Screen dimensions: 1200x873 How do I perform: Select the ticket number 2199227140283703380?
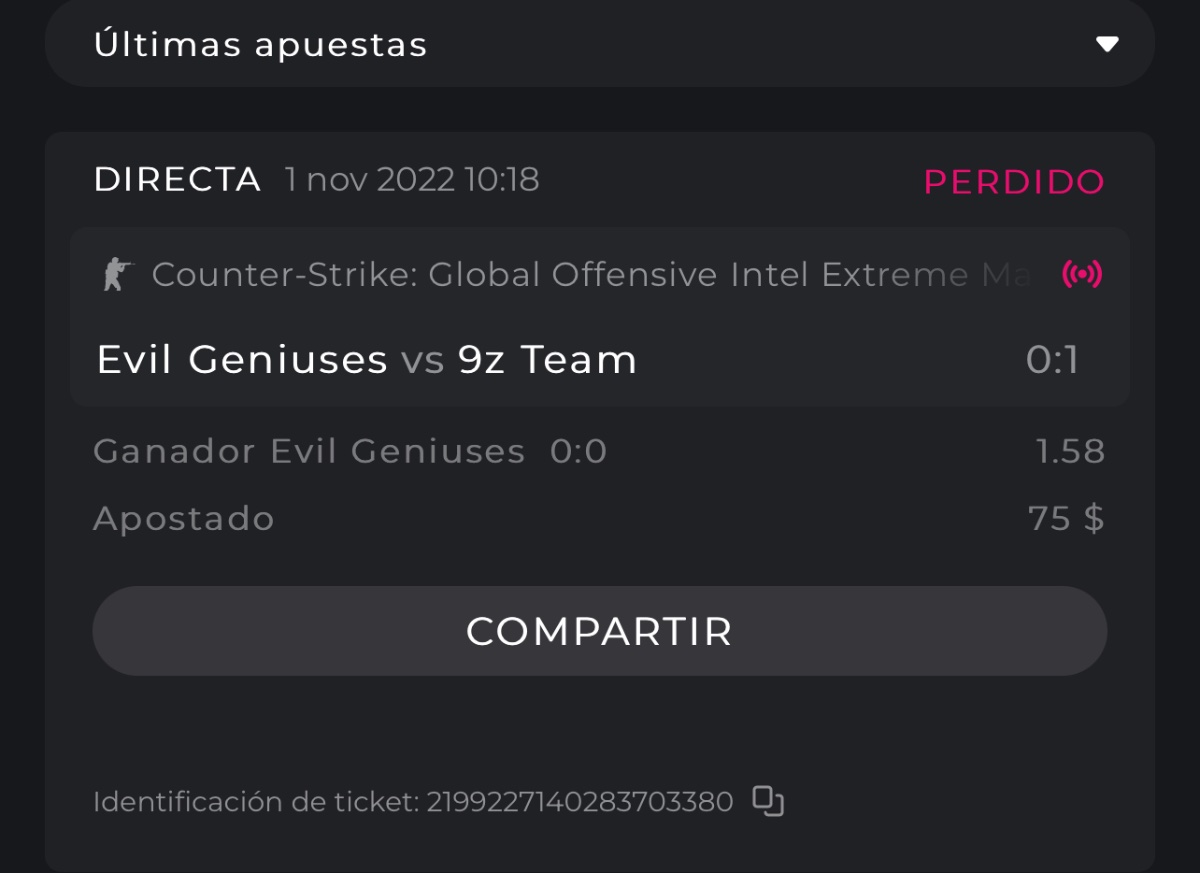pyautogui.click(x=580, y=801)
